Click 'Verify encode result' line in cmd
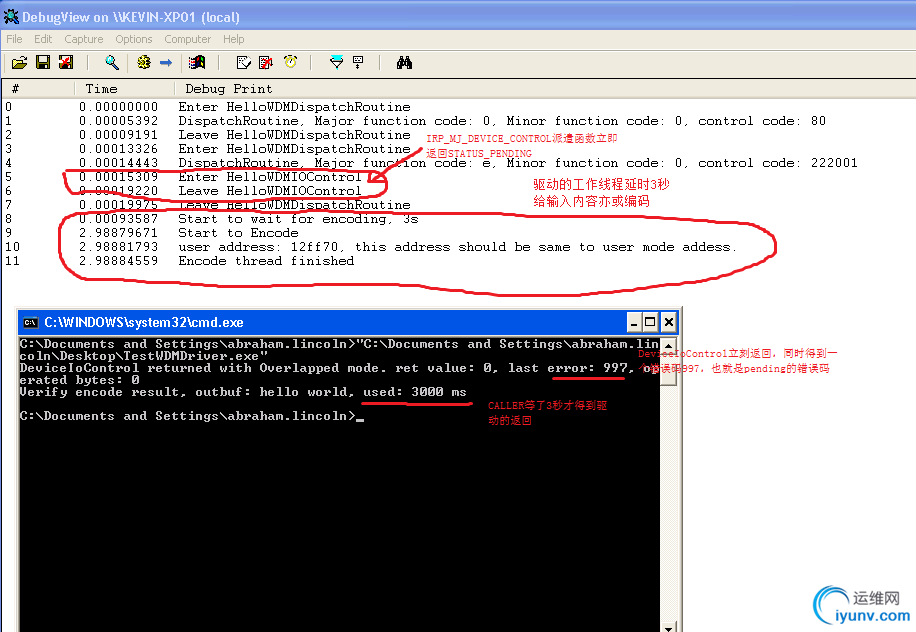This screenshot has width=916, height=632. 243,392
